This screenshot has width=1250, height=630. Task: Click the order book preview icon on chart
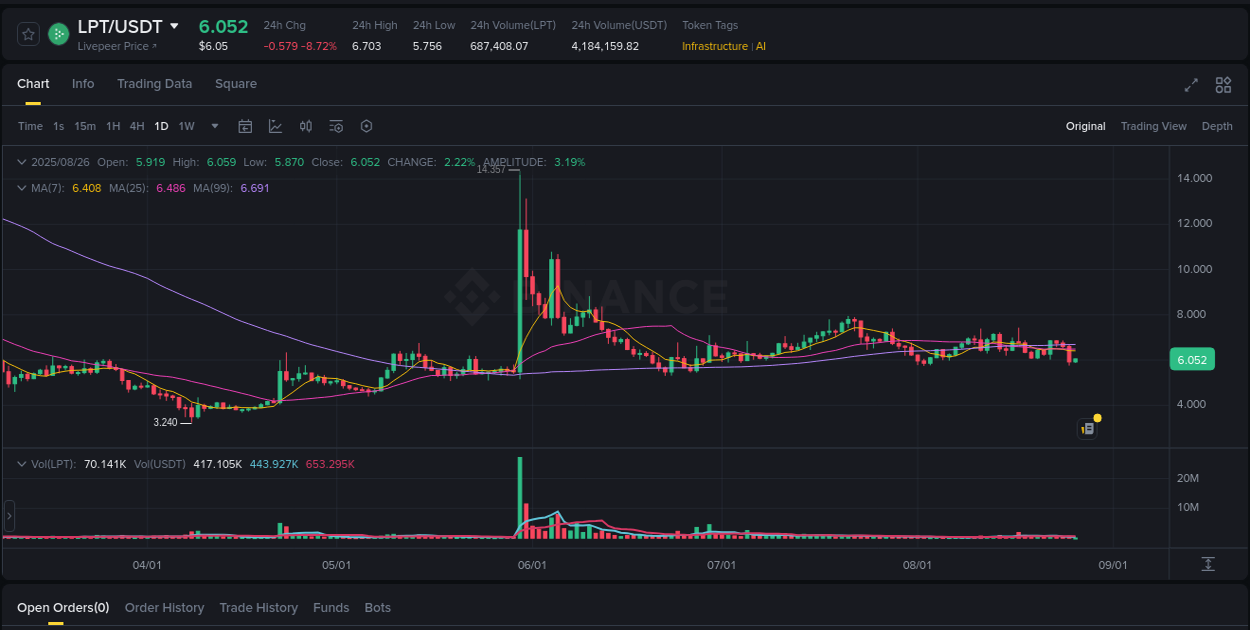click(x=1087, y=427)
